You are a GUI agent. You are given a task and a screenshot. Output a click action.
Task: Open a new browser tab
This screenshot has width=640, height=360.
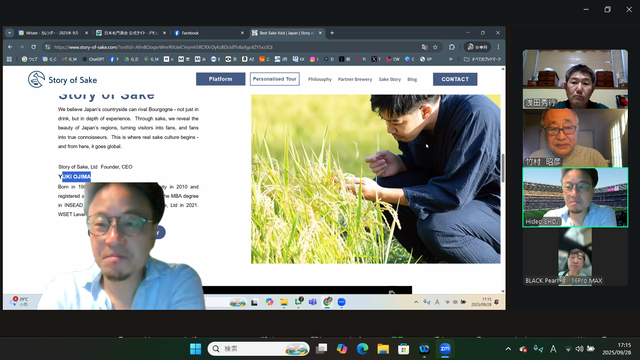332,33
